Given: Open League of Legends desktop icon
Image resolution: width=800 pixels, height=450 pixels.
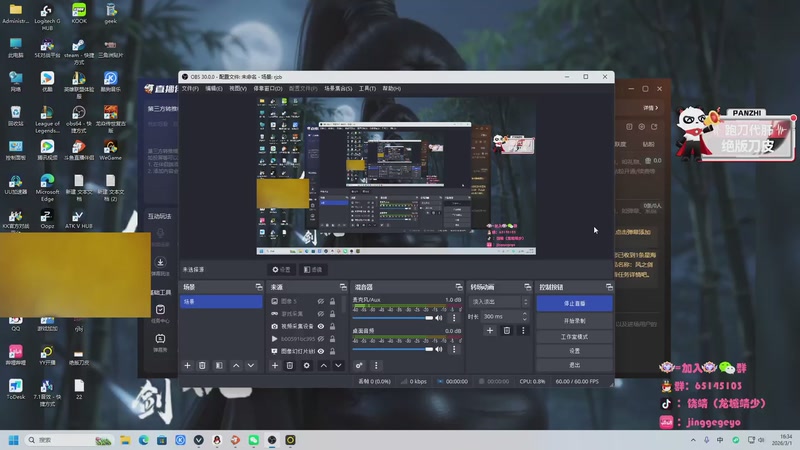Looking at the screenshot, I should pos(47,119).
